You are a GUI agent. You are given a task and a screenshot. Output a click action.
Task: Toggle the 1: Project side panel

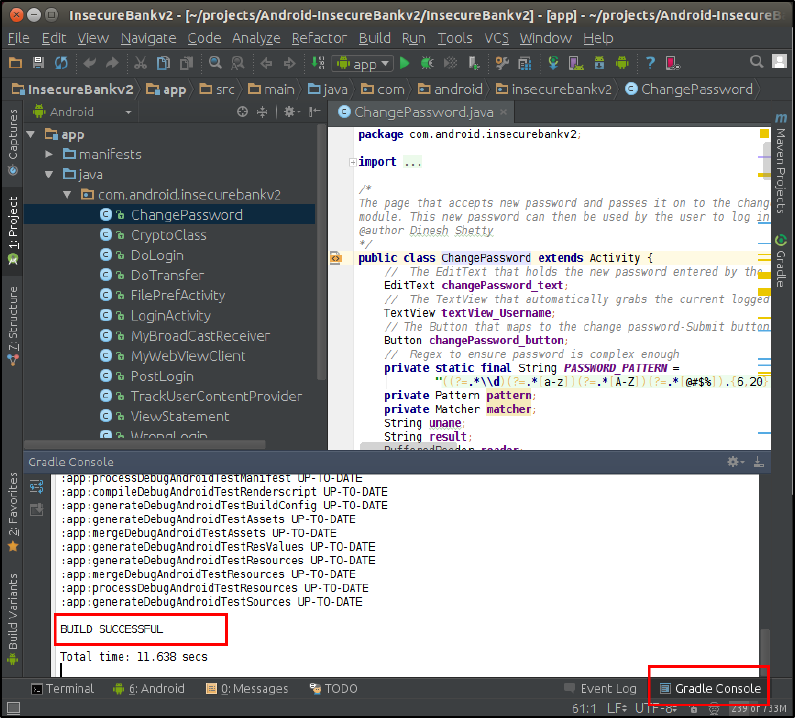click(x=13, y=230)
